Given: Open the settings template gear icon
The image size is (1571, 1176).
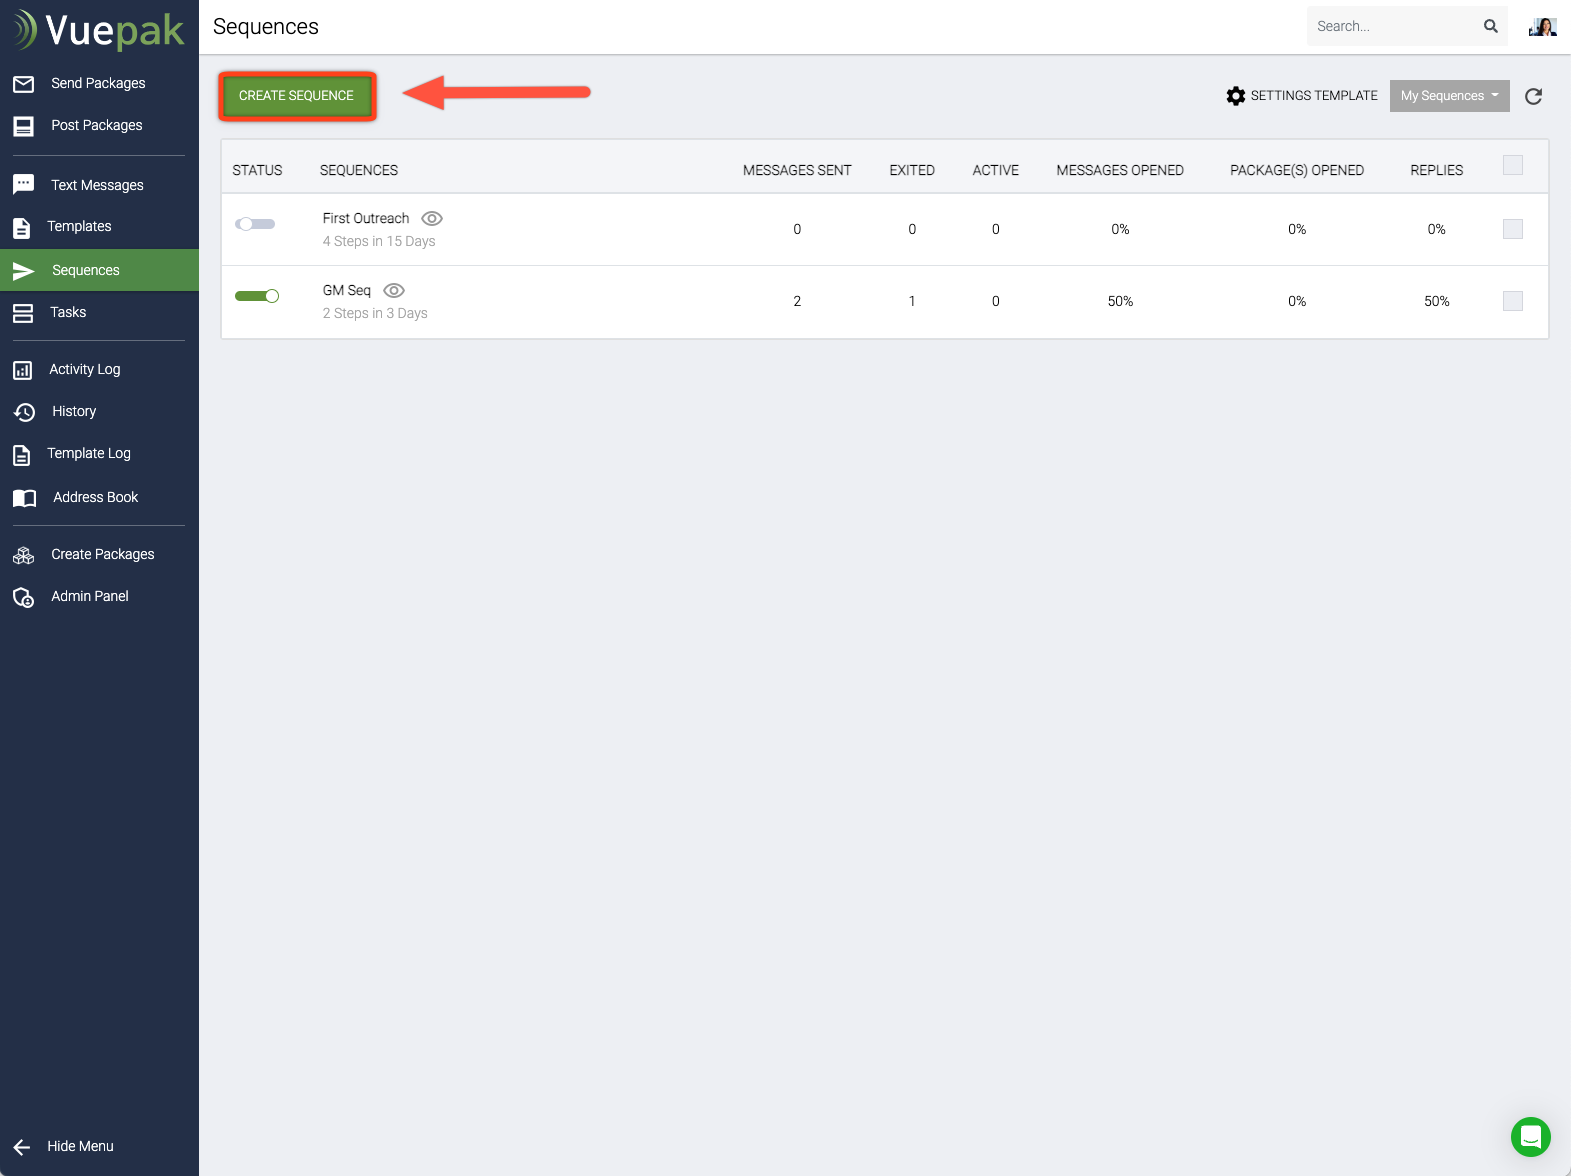Looking at the screenshot, I should click(x=1236, y=96).
